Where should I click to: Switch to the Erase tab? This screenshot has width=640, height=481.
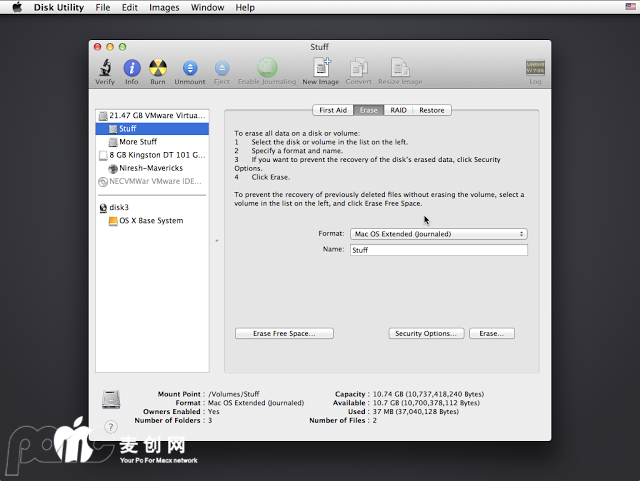(369, 110)
